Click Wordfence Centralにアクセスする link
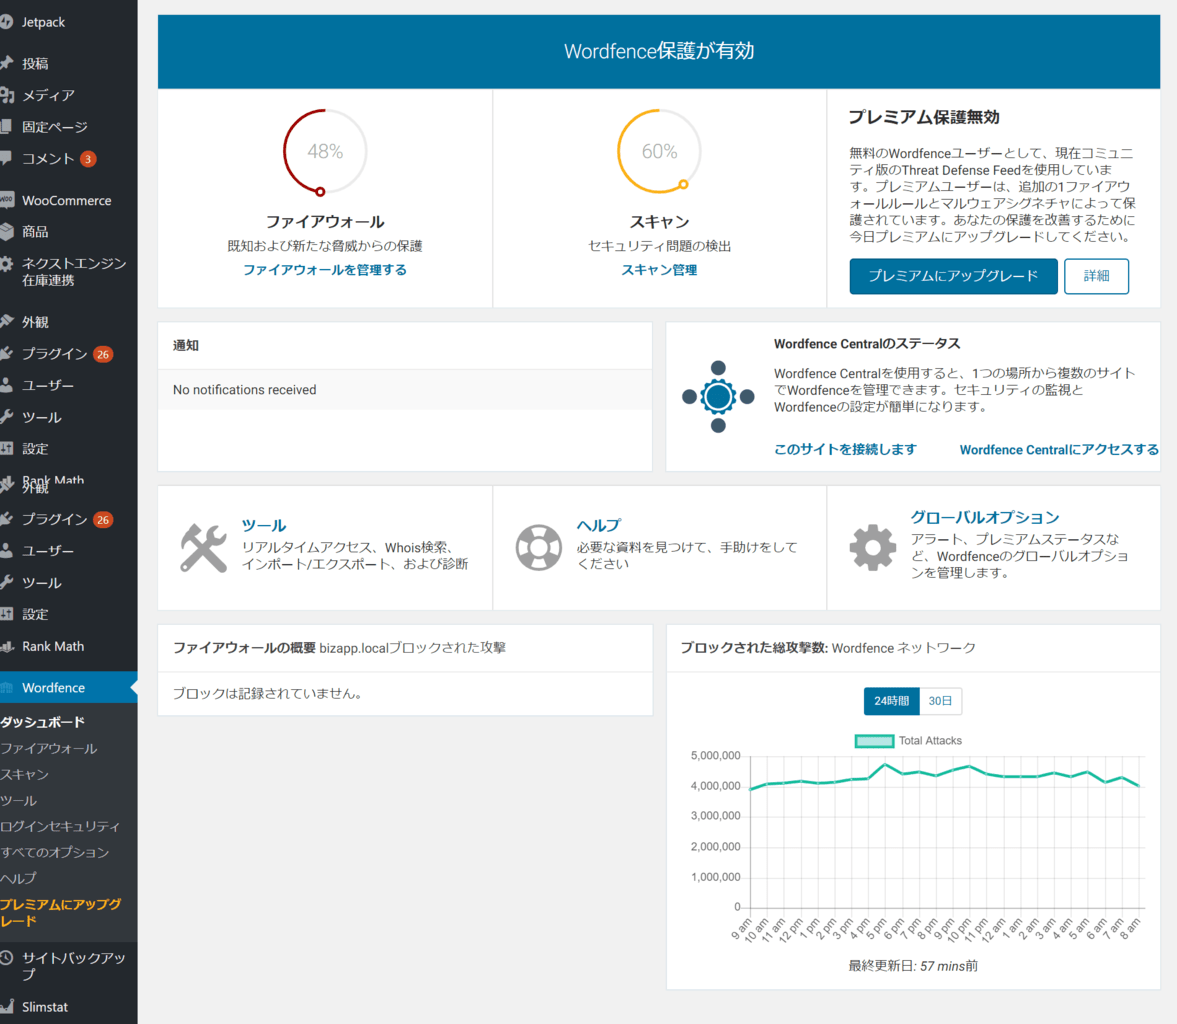 click(x=1059, y=450)
